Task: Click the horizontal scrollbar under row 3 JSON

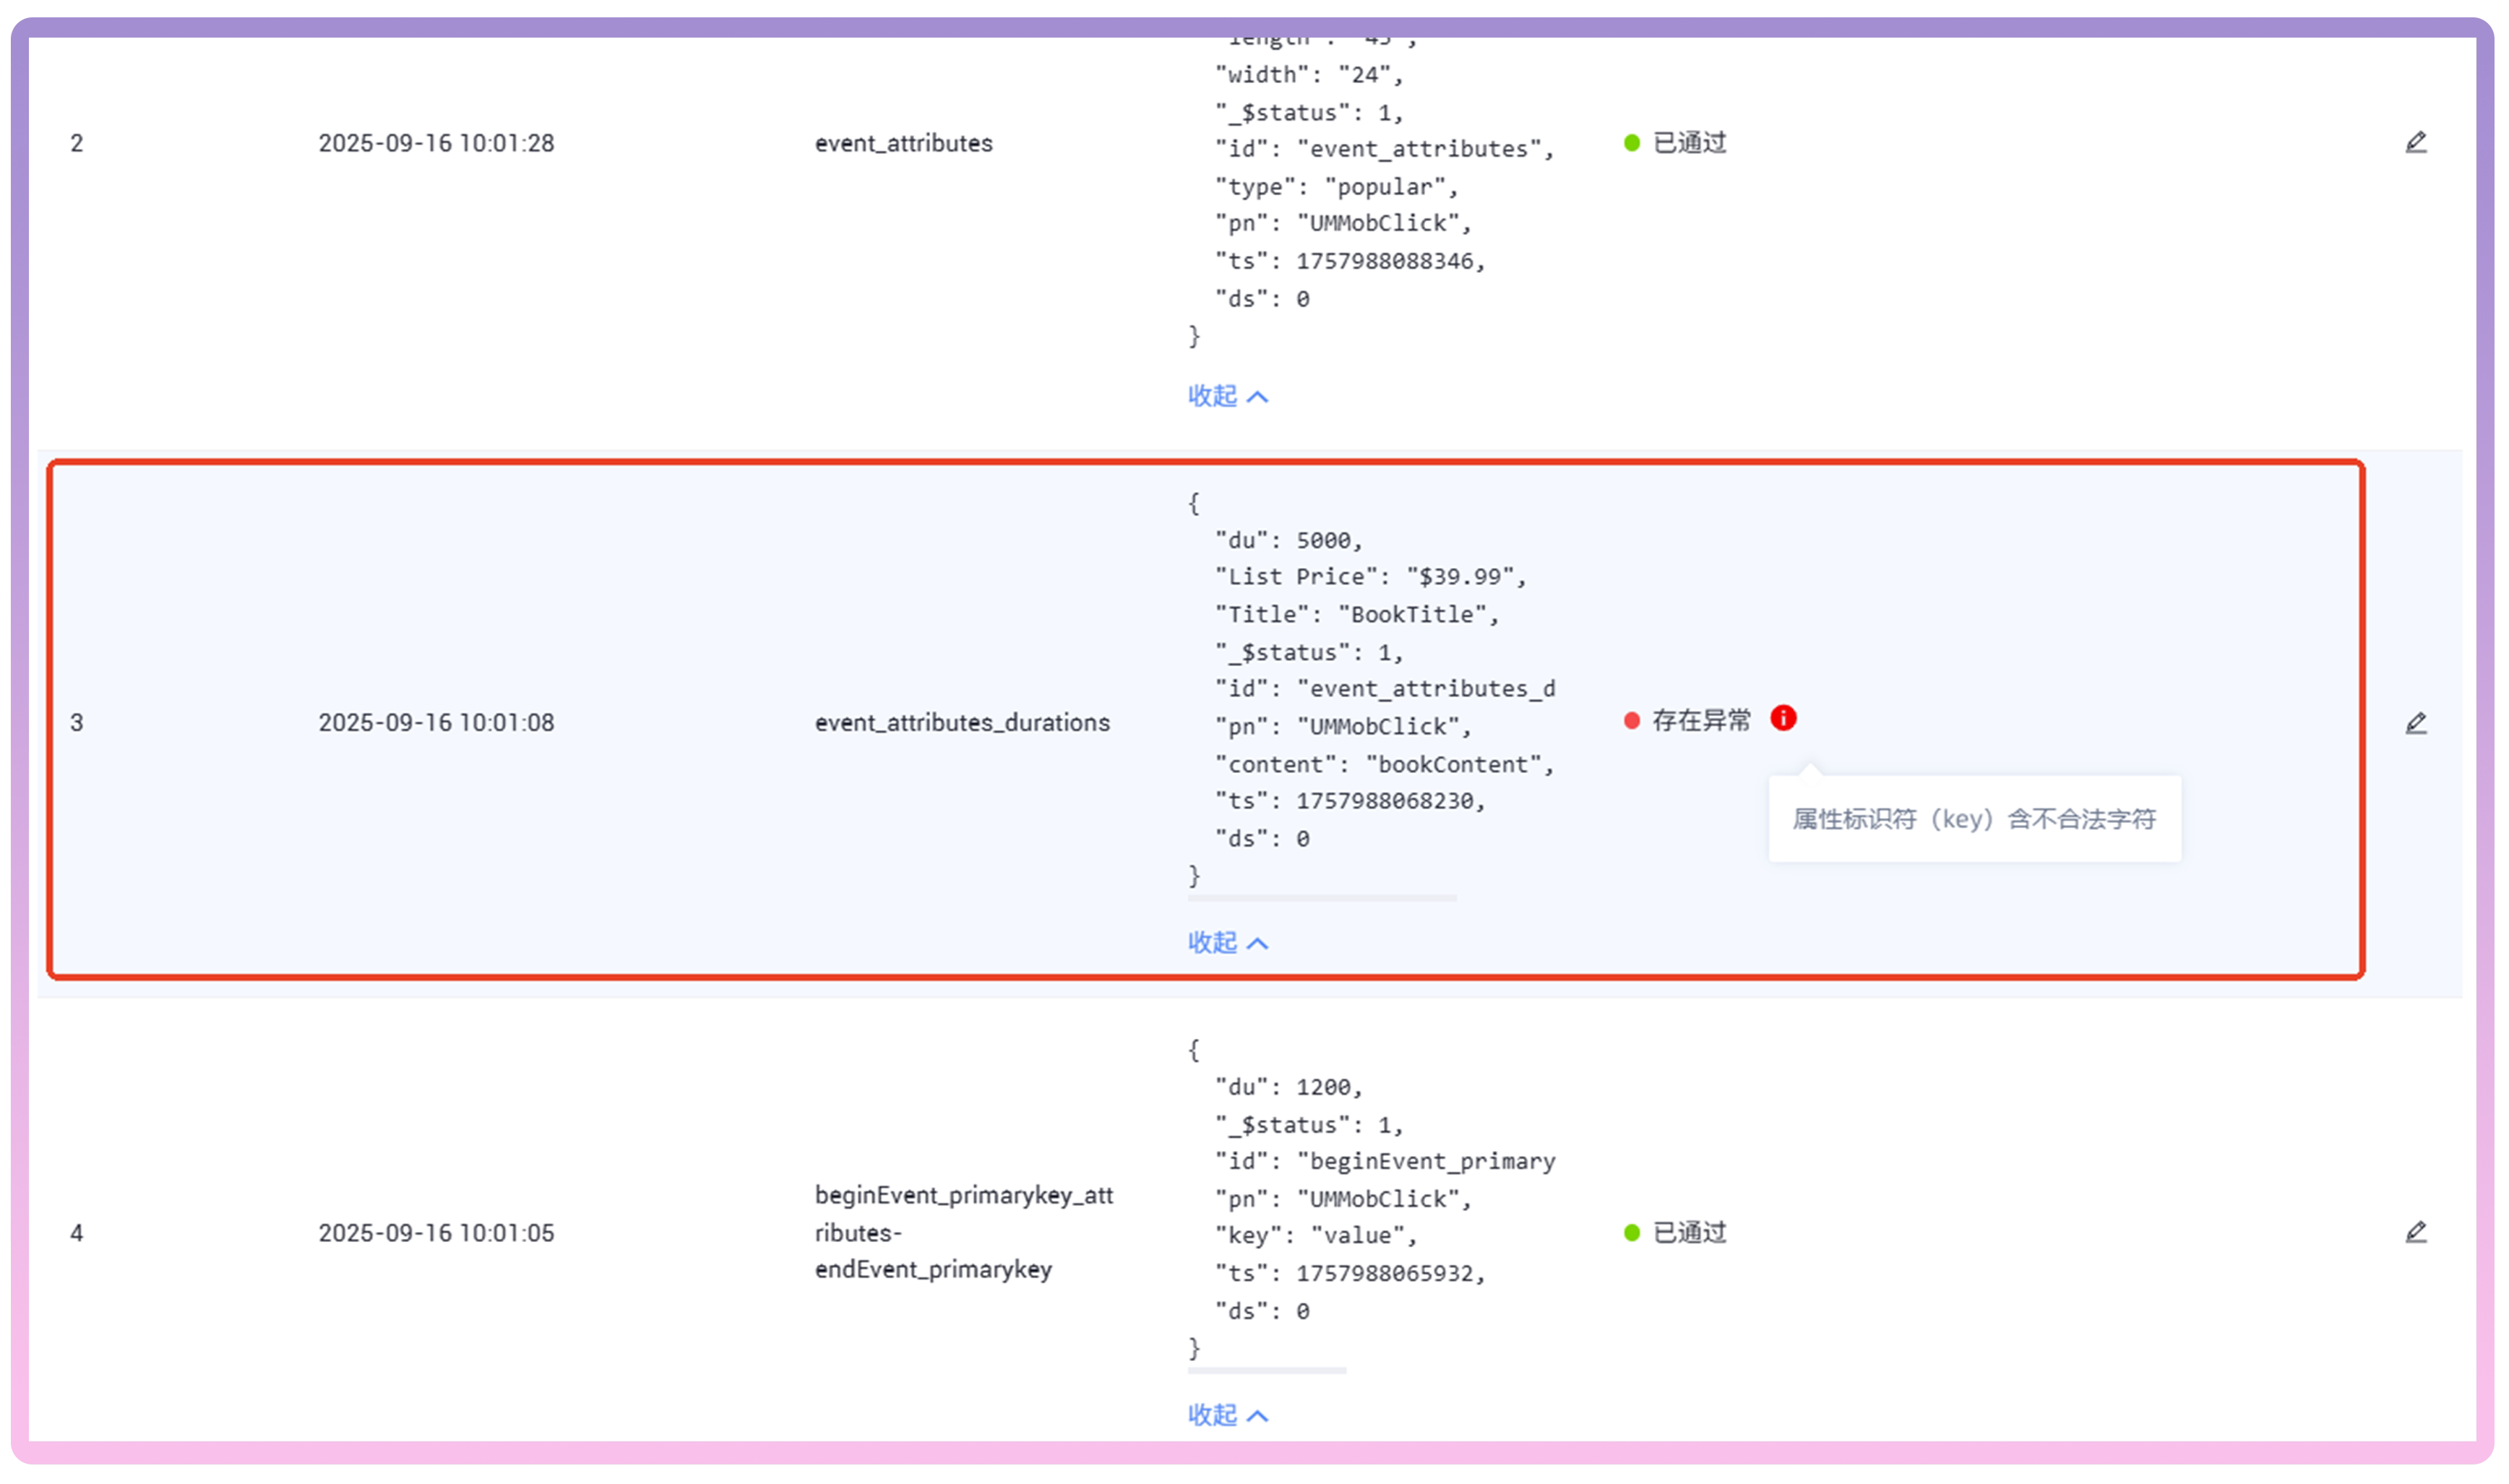Action: pos(1320,898)
